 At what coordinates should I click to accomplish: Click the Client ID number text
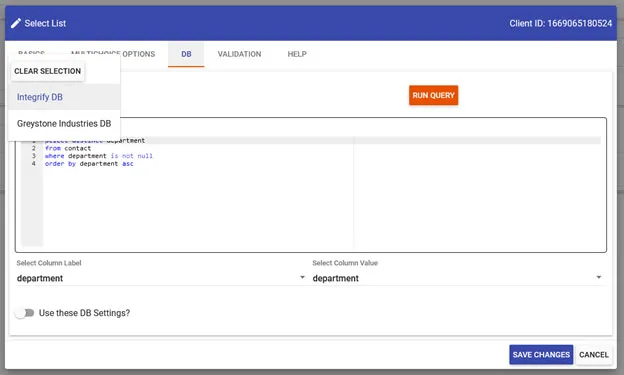[x=579, y=23]
